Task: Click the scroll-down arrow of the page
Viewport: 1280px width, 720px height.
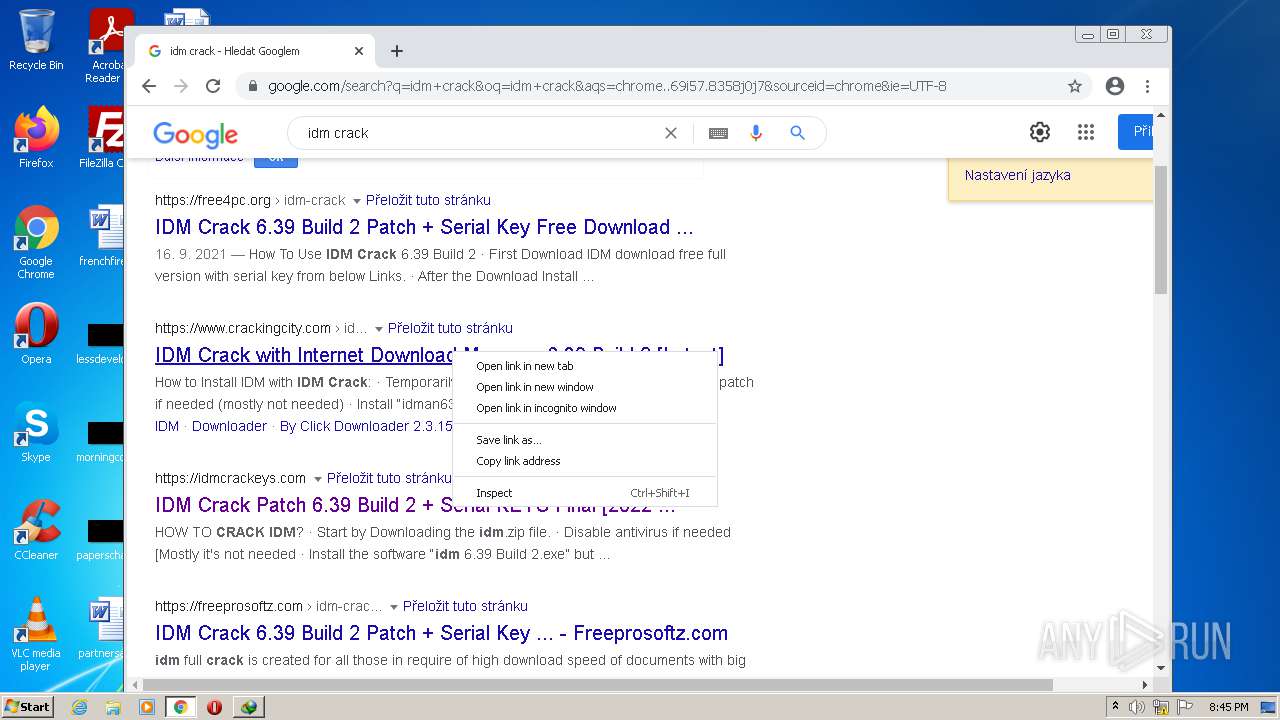Action: pyautogui.click(x=1161, y=668)
